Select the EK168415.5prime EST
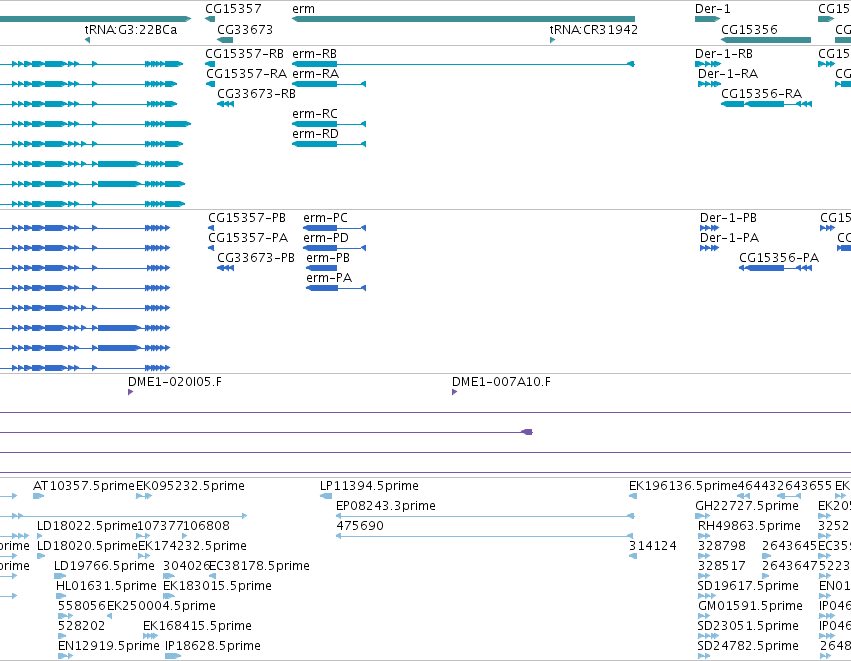This screenshot has width=851, height=661. (150, 636)
